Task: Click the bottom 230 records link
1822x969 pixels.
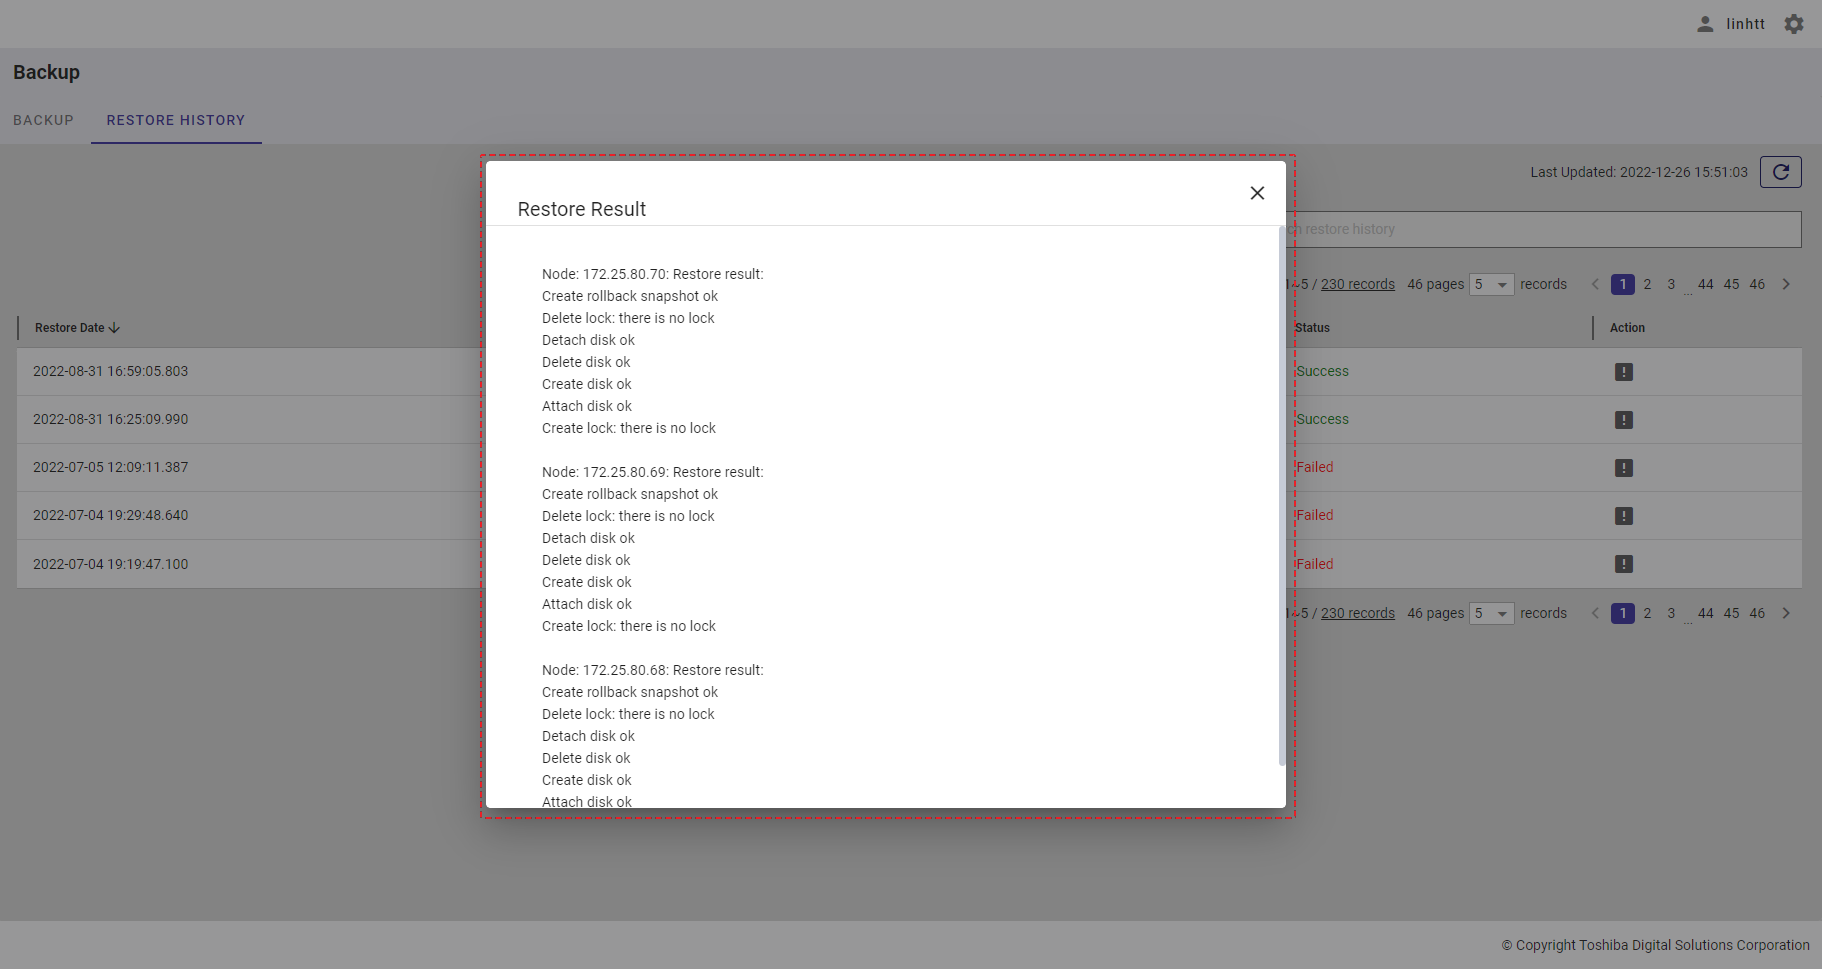Action: [x=1357, y=613]
